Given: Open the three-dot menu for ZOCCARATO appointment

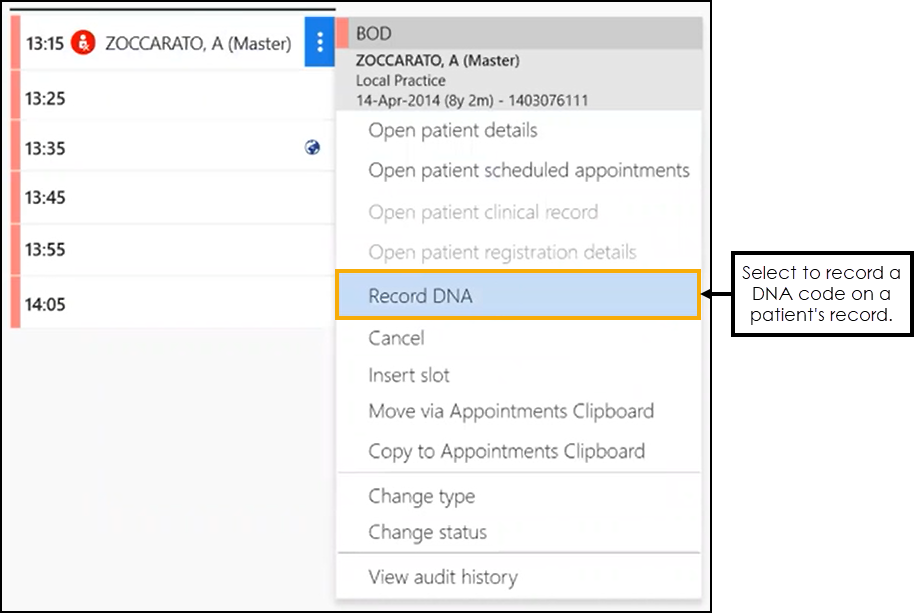Looking at the screenshot, I should click(x=320, y=43).
